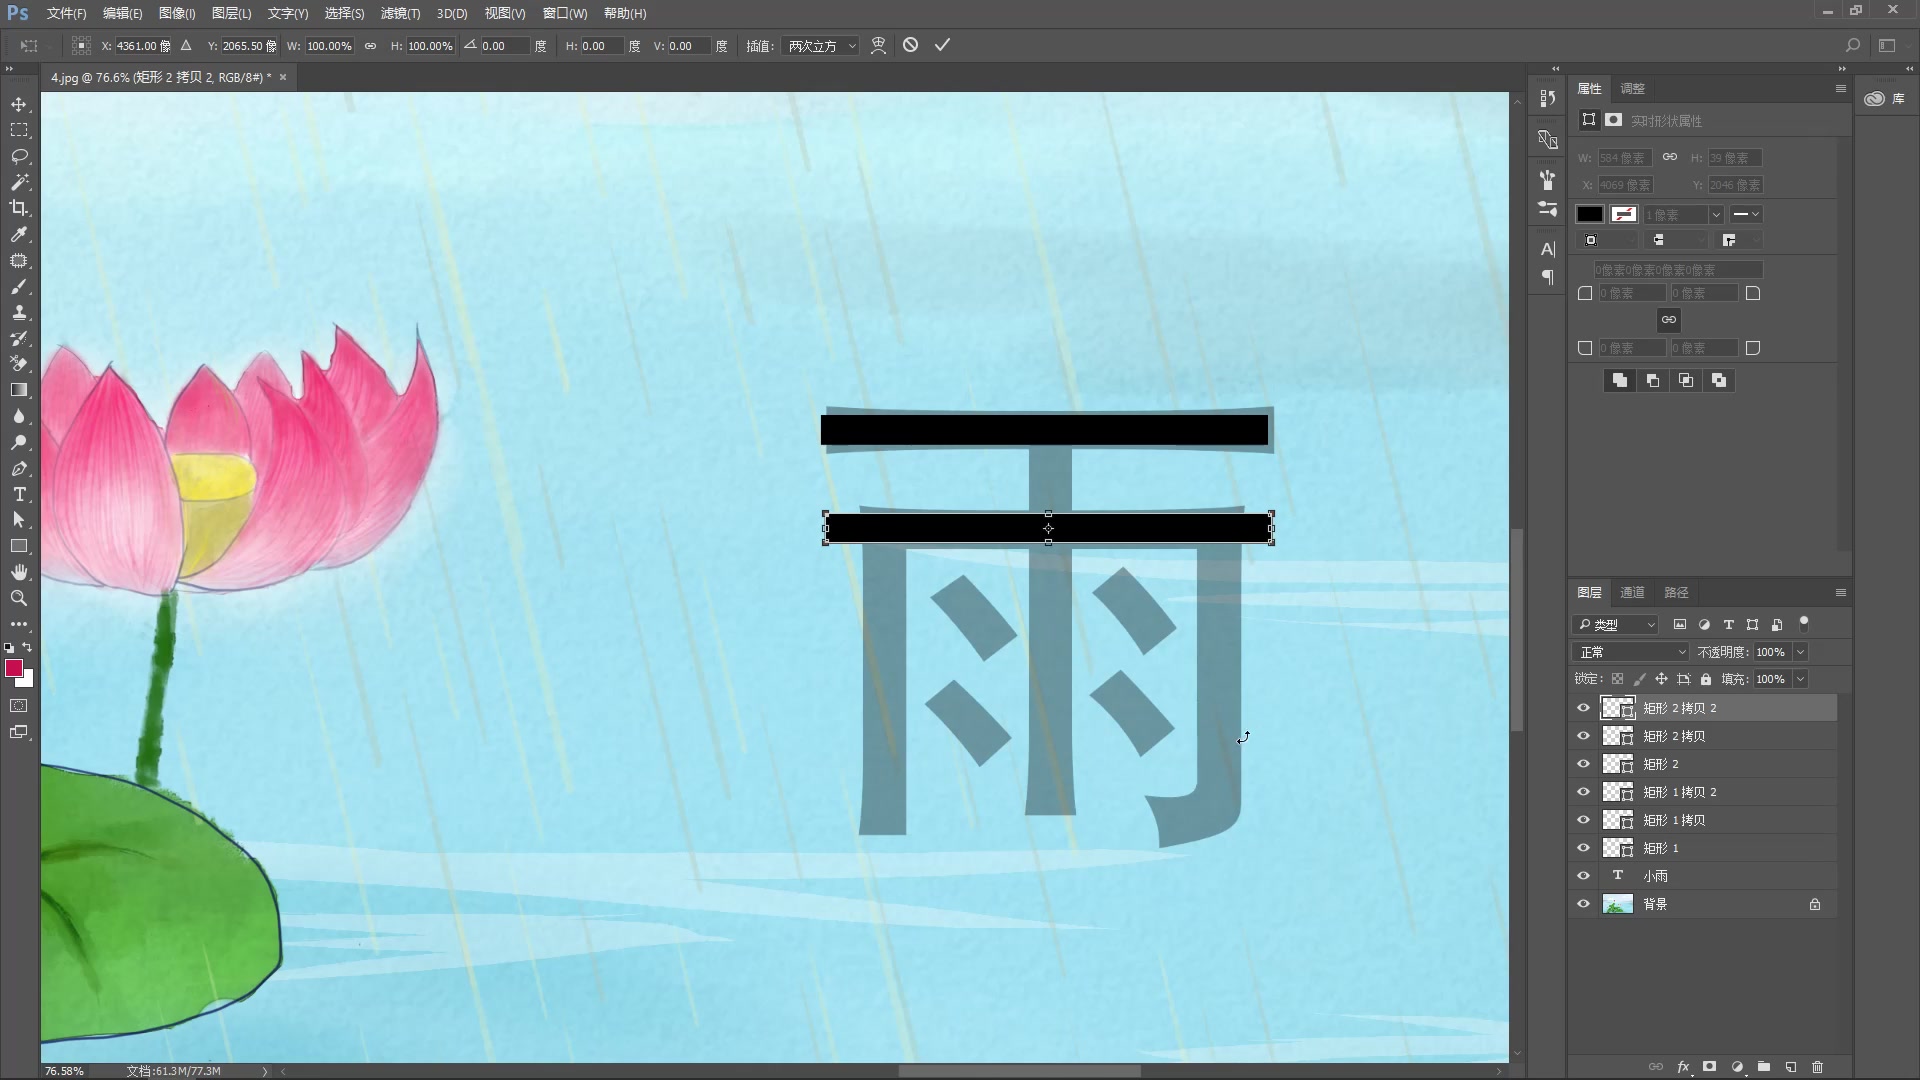Select the Horizontal Type tool
Screen dimensions: 1920x1080
pos(19,495)
